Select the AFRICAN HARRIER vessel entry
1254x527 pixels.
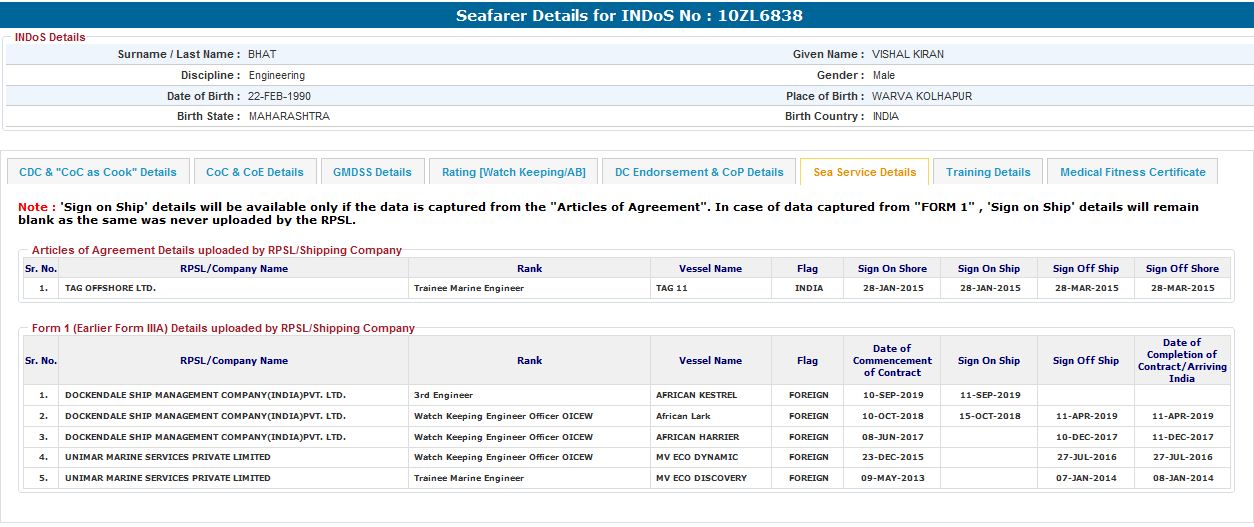point(697,437)
